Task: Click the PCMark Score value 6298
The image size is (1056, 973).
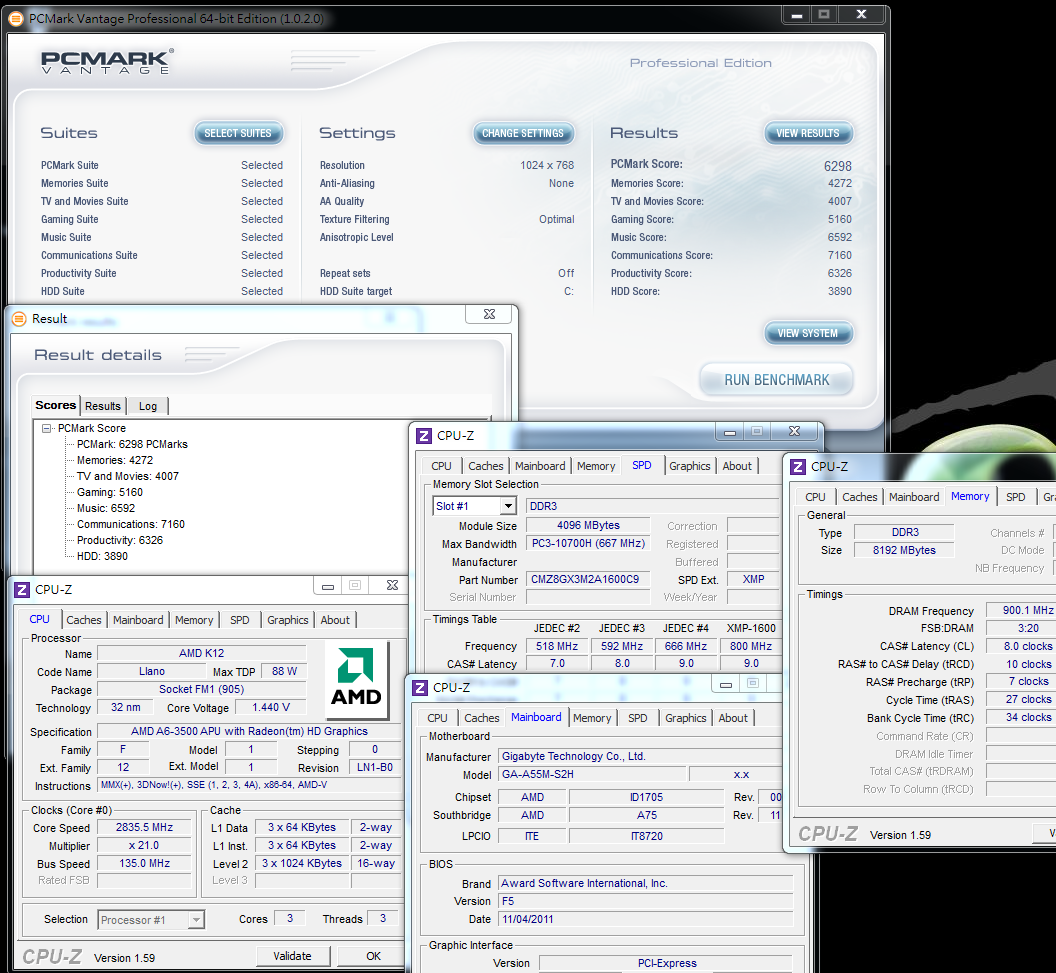Action: click(838, 166)
